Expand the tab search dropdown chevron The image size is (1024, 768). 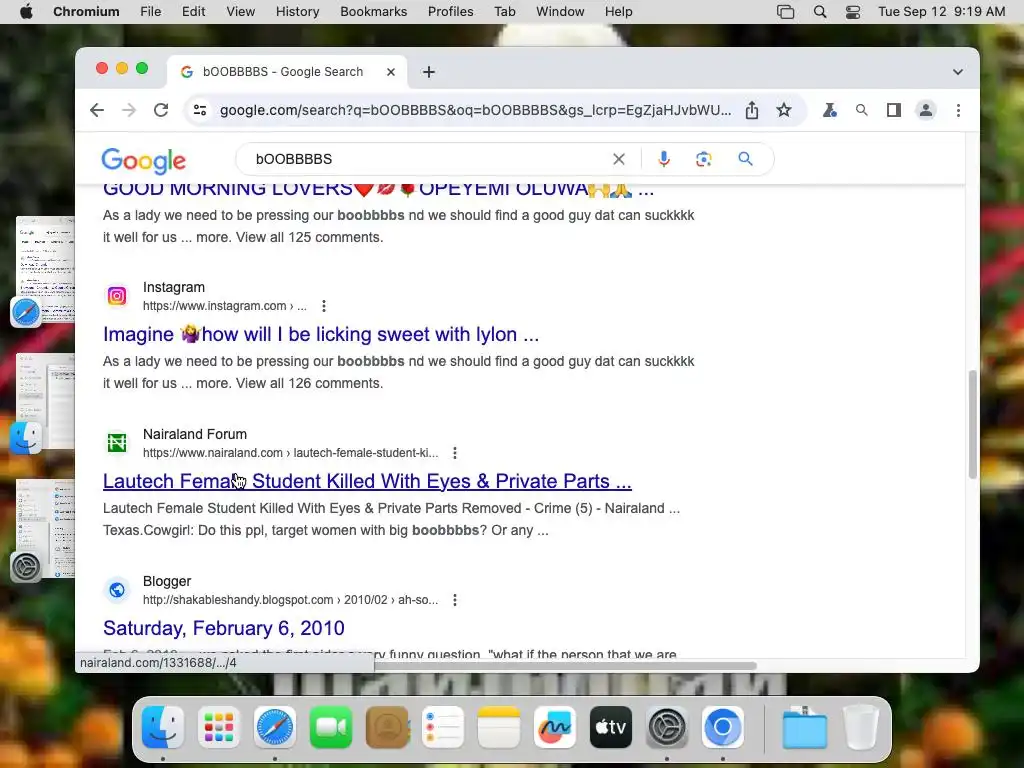[x=957, y=72]
